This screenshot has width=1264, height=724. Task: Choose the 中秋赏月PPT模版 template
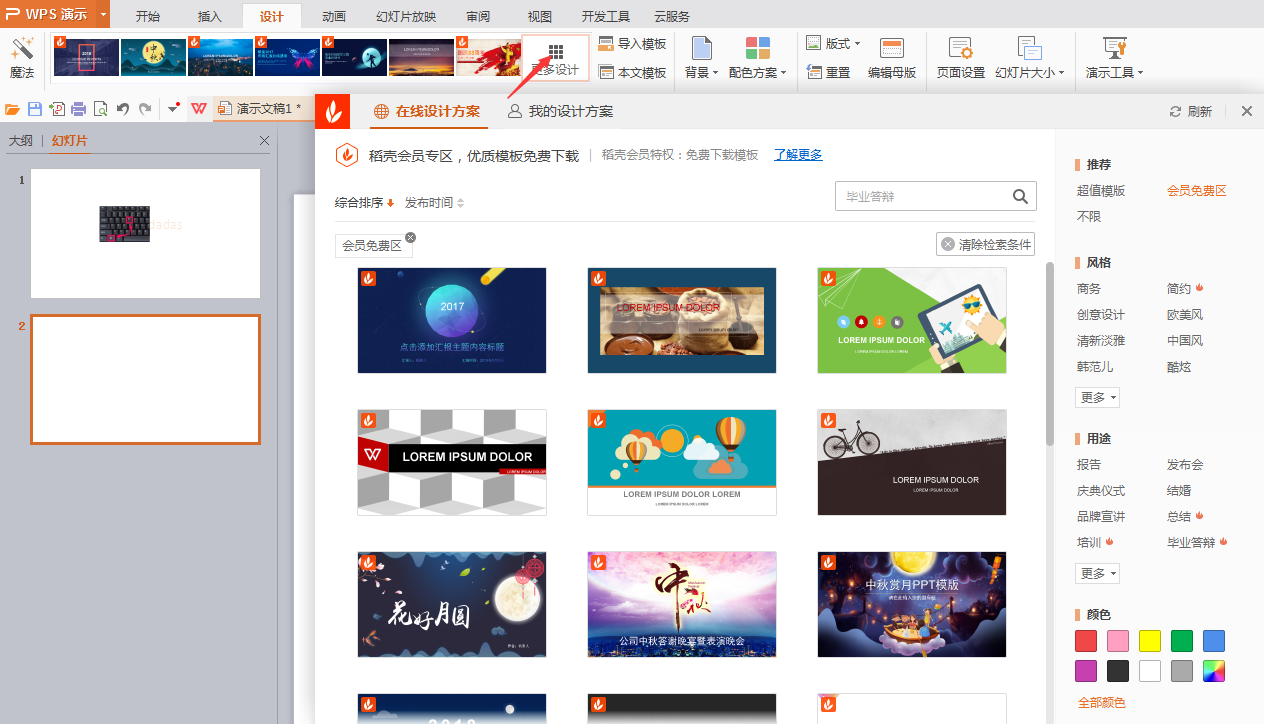pos(912,604)
